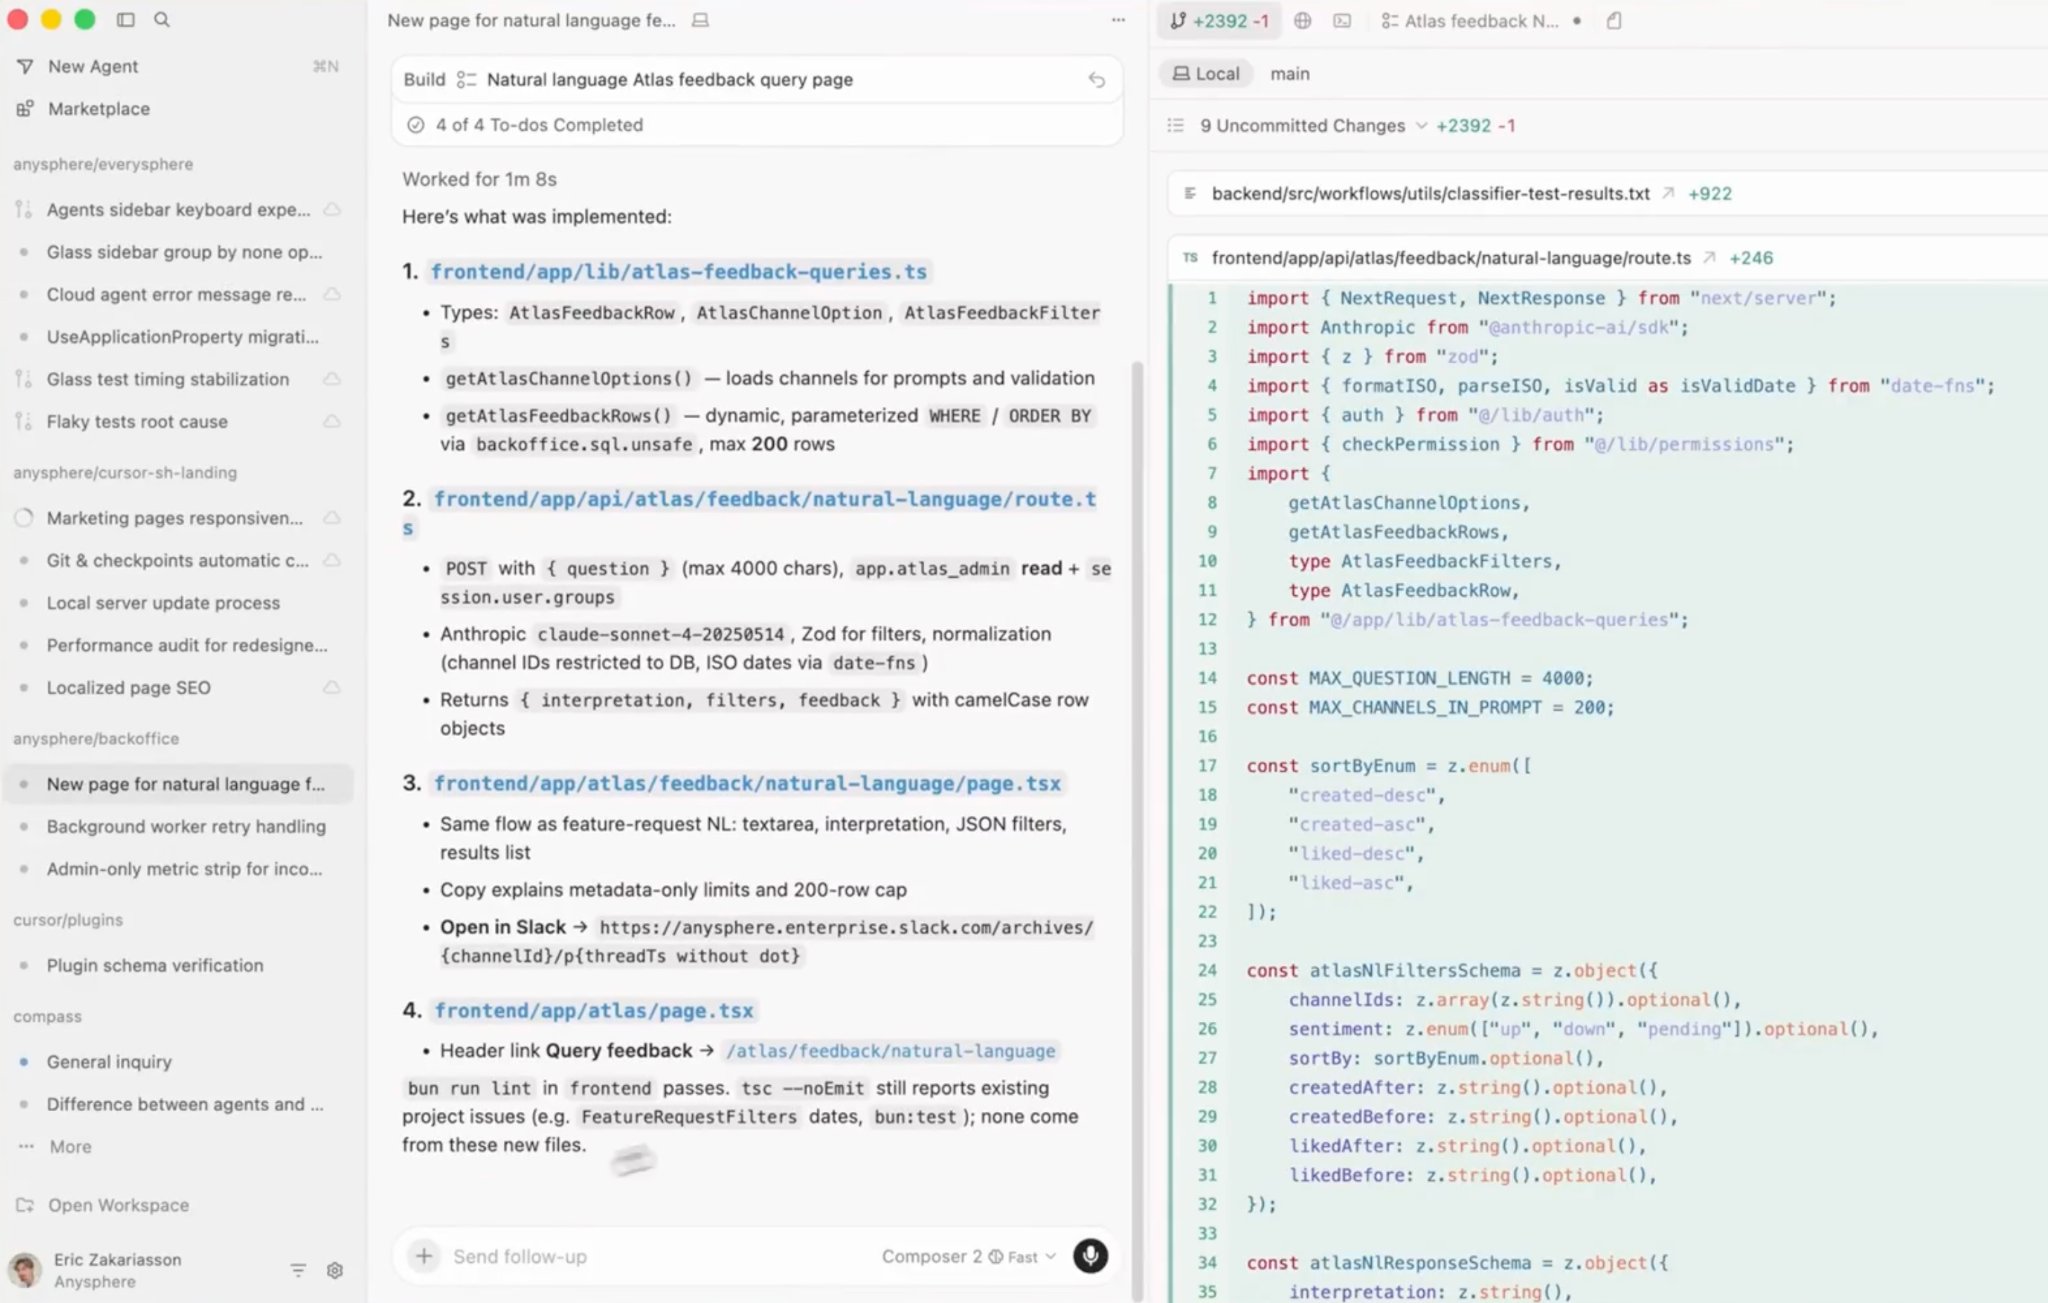Screen dimensions: 2048x1303
Task: Click the cloud icon beside Git & checkpoints automatic
Action: pos(332,560)
